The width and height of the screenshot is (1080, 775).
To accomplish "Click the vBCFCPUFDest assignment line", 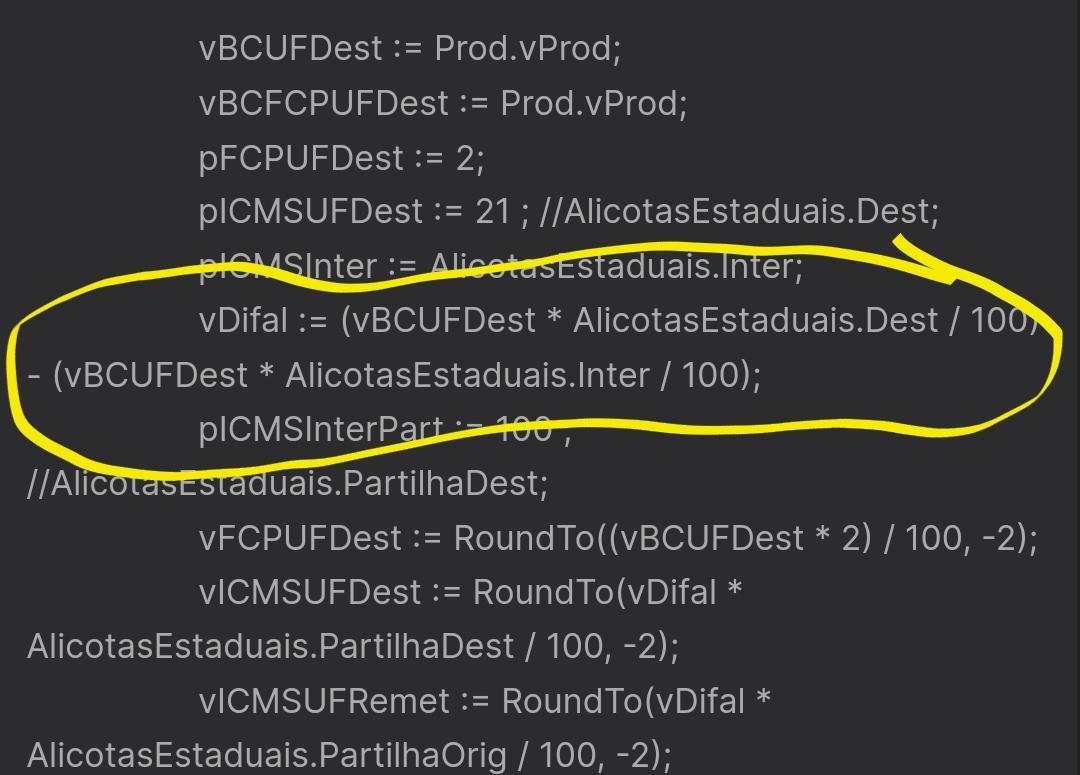I will tap(443, 103).
